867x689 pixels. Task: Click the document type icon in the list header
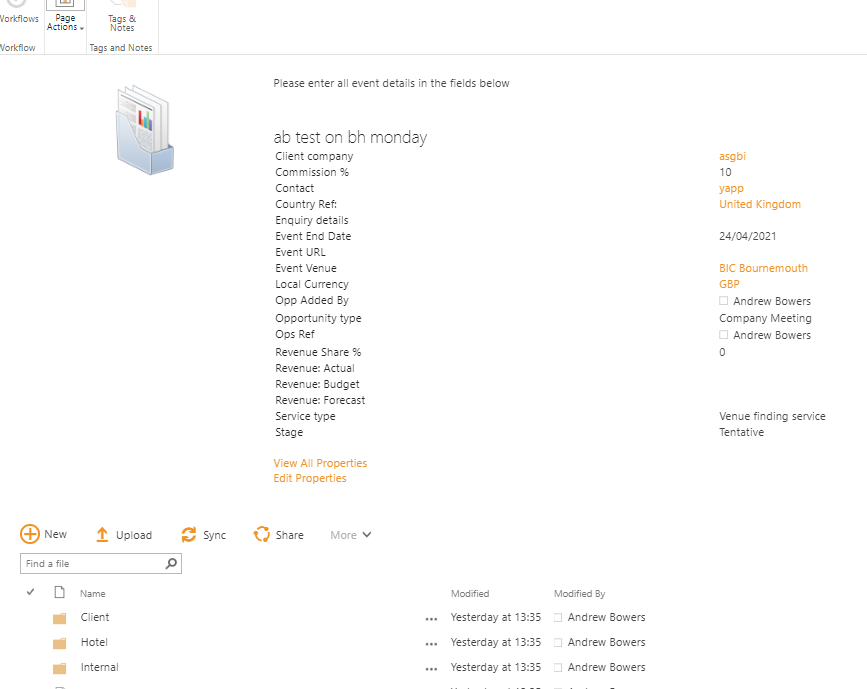(58, 592)
